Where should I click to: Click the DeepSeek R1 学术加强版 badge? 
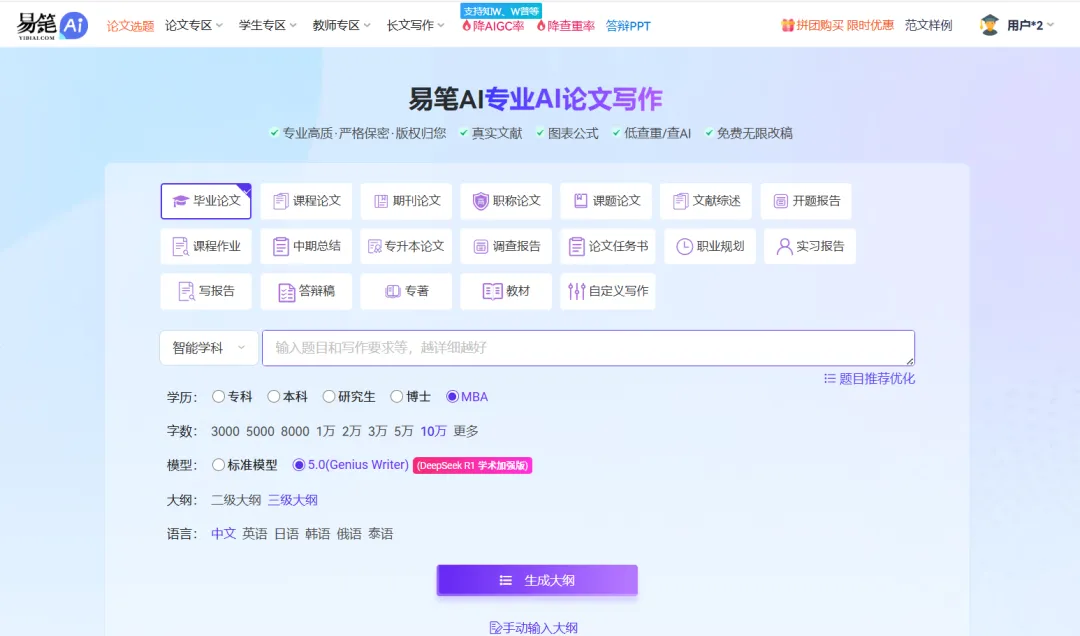[x=472, y=466]
